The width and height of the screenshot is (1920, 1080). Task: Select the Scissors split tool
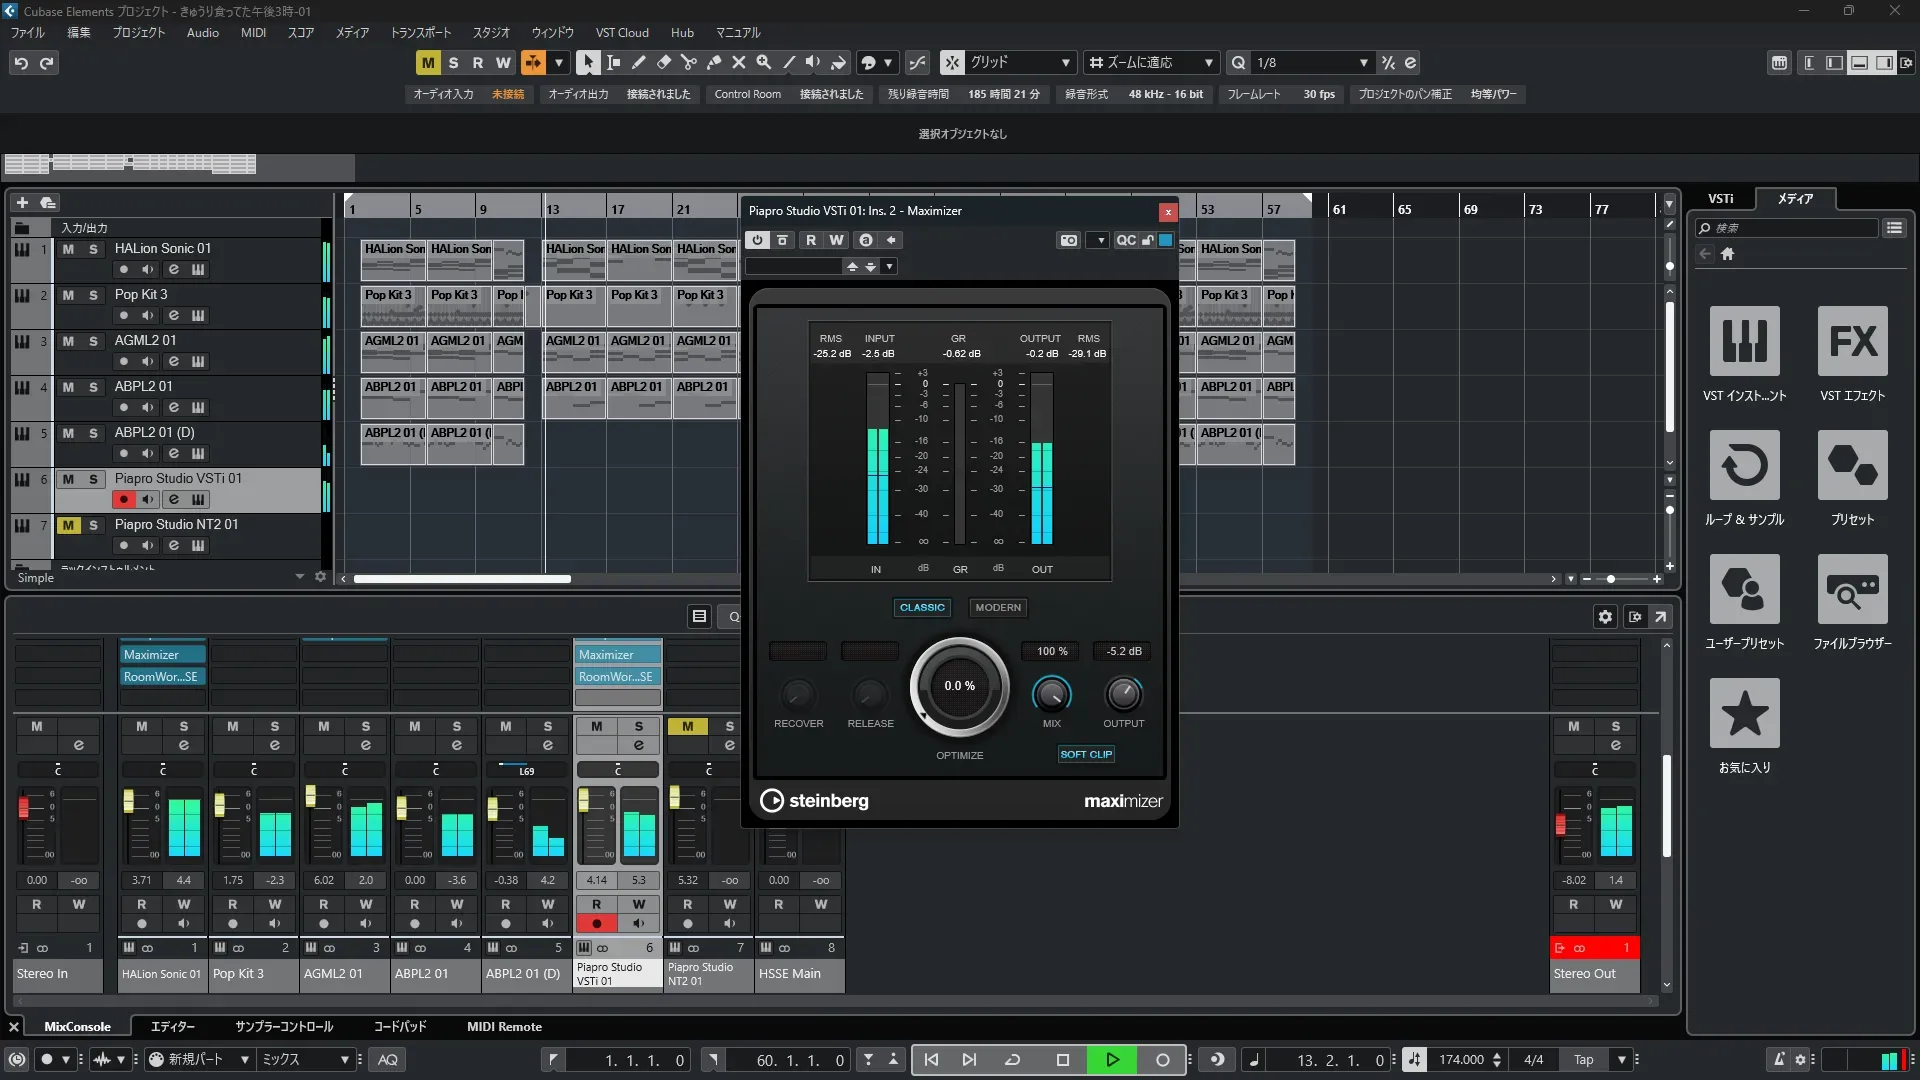tap(688, 62)
